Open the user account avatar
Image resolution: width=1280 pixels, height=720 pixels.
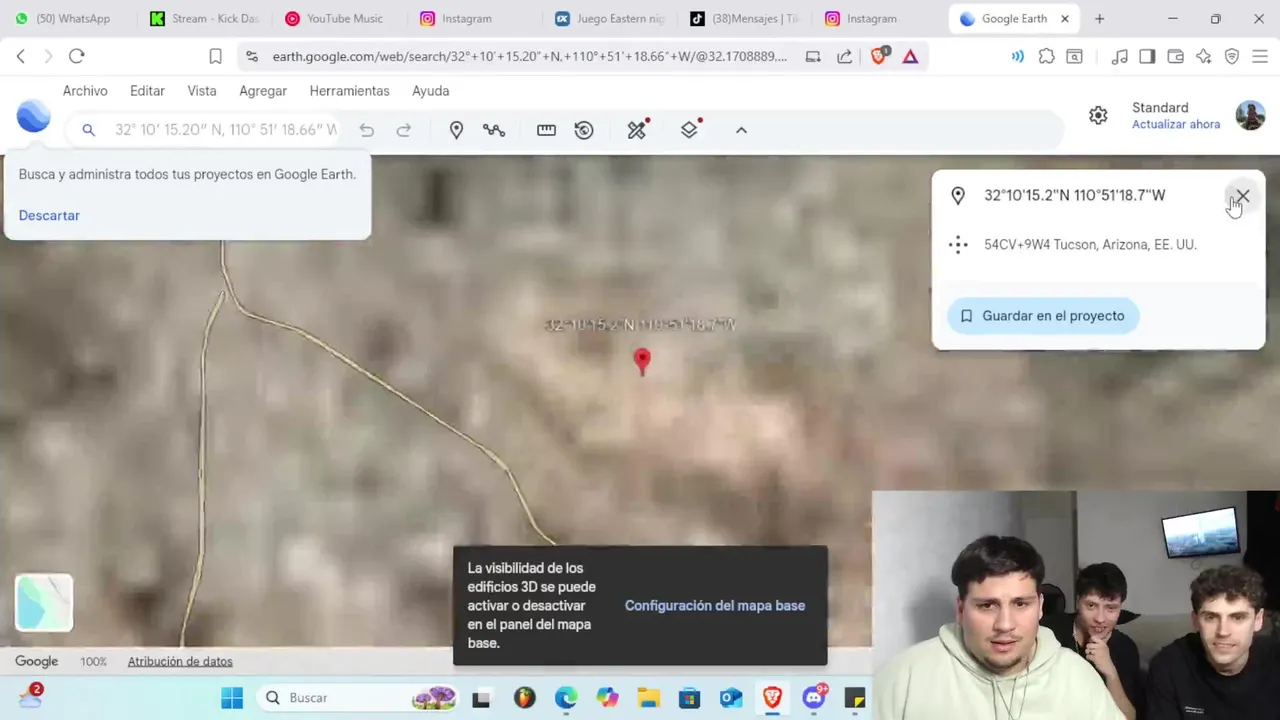(1250, 115)
